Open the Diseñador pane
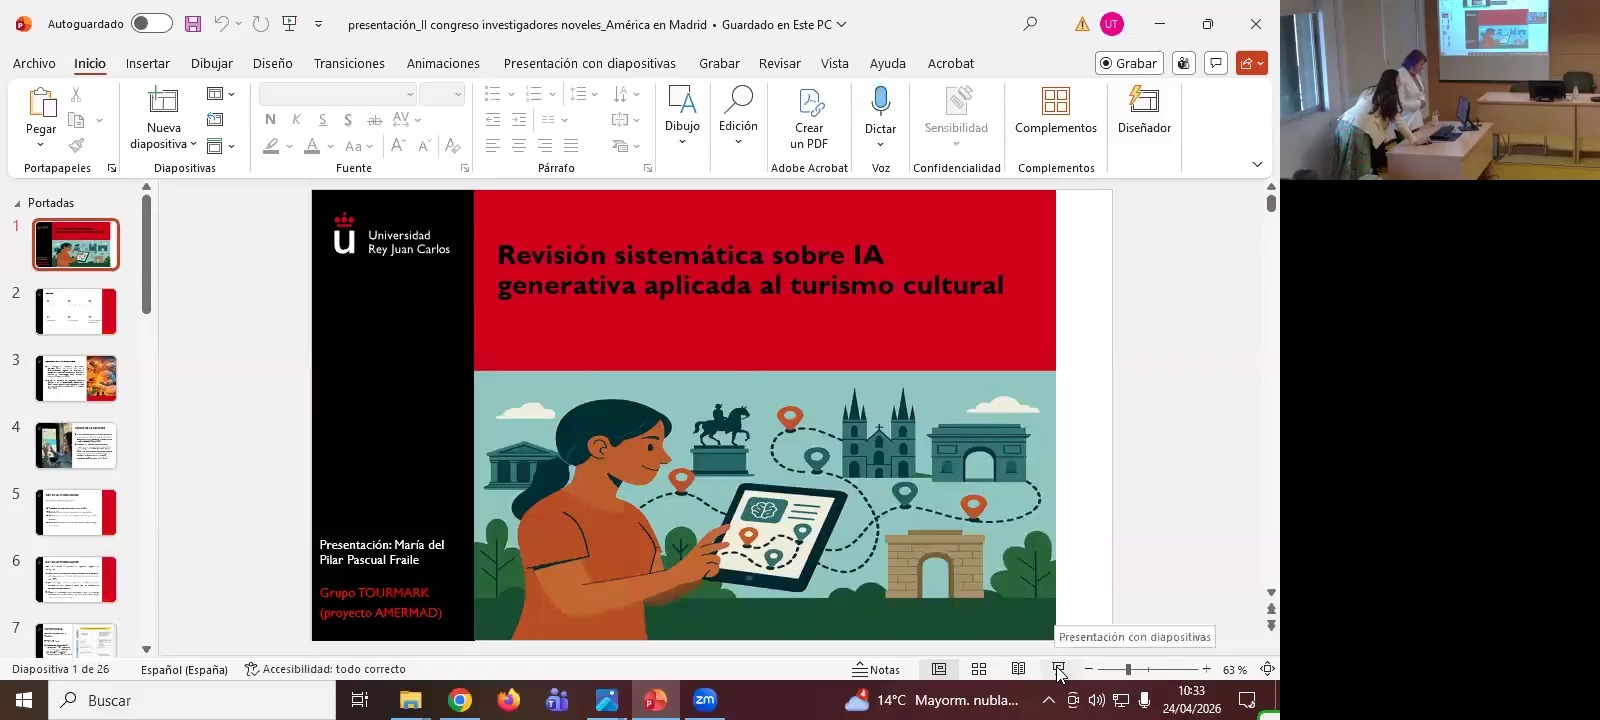 coord(1144,110)
